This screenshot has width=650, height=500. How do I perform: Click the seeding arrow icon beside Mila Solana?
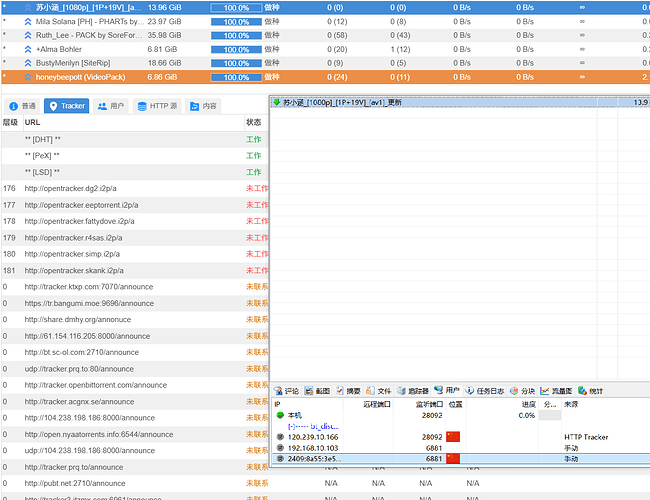[x=28, y=20]
